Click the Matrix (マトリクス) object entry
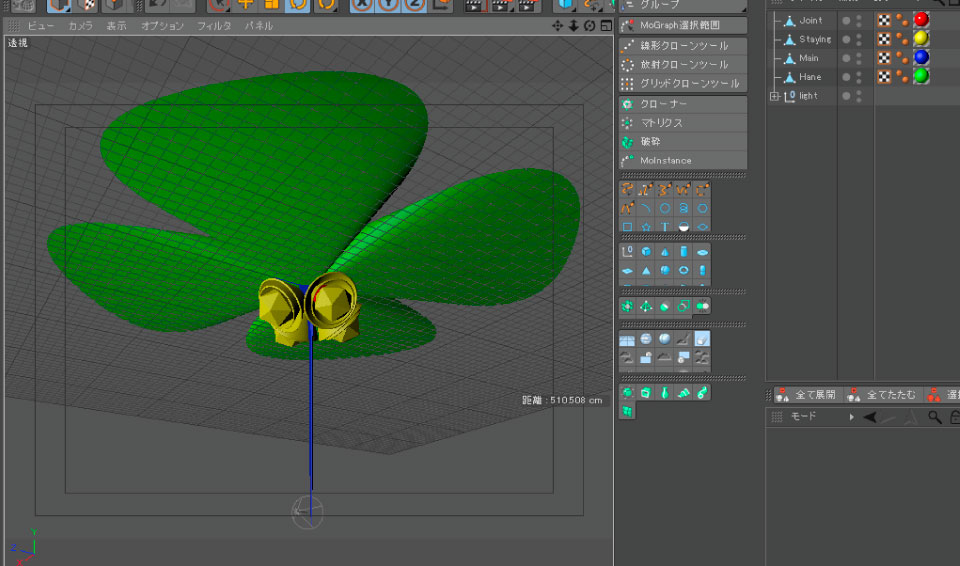 point(661,123)
